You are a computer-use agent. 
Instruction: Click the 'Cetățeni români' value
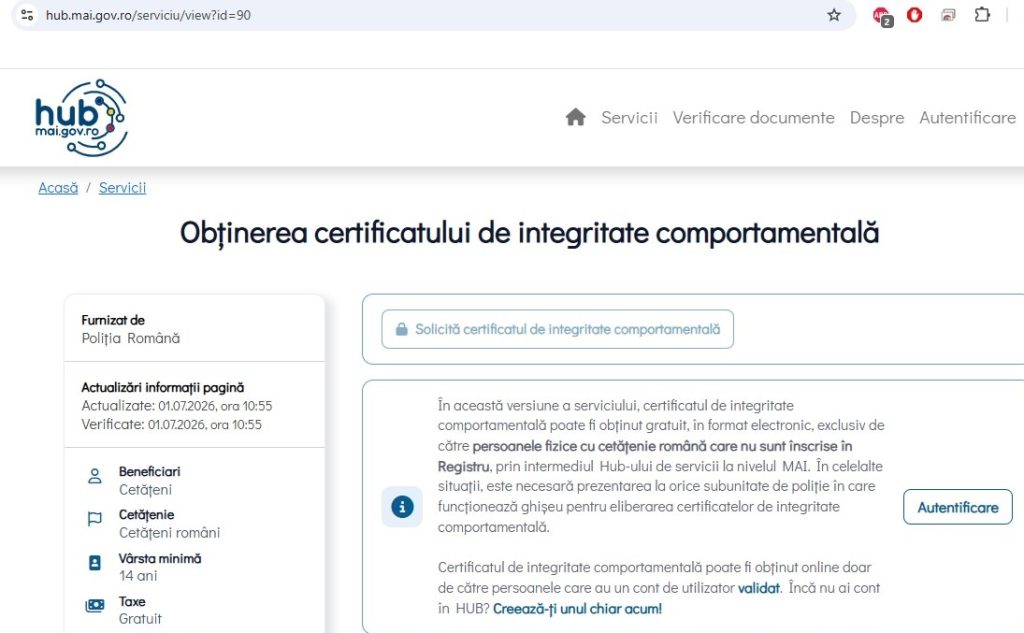[170, 533]
